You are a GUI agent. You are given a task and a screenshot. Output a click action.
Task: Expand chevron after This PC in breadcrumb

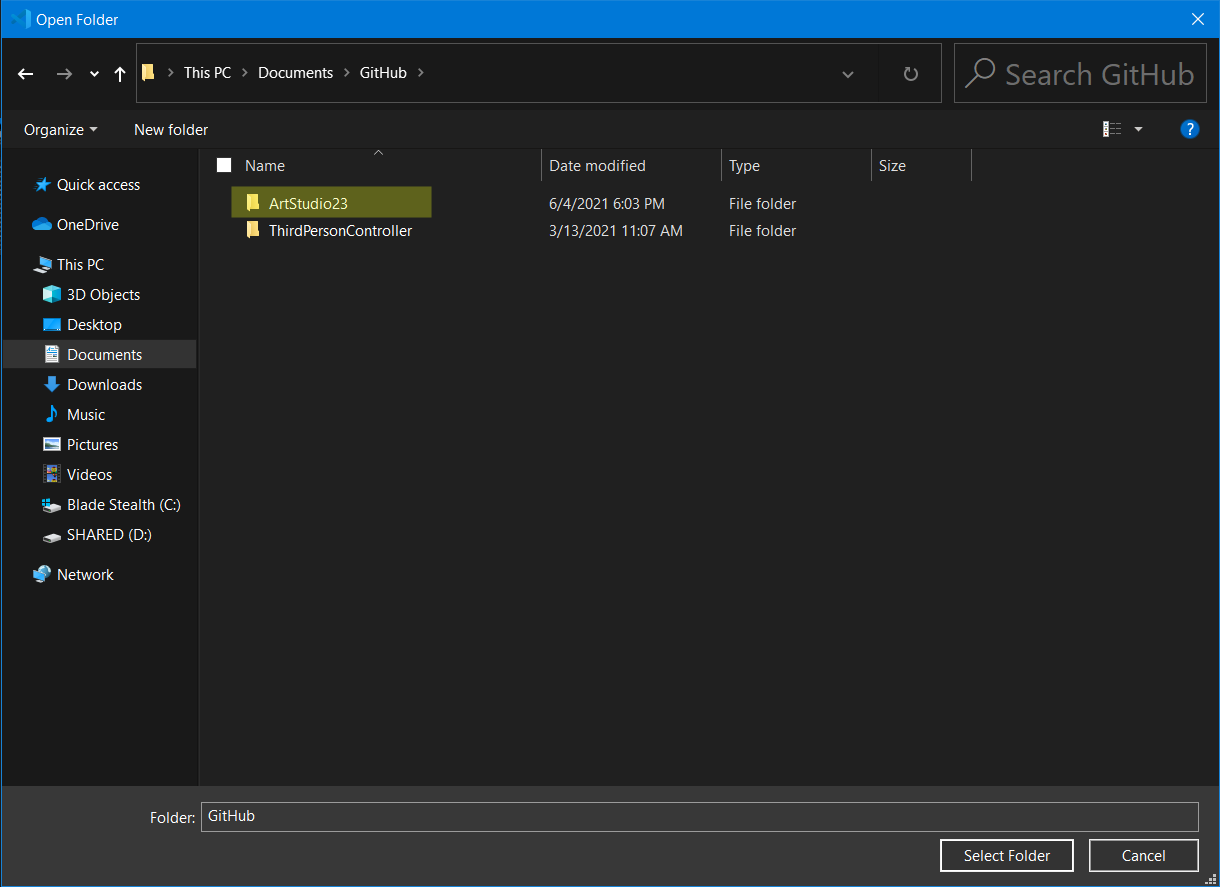[x=244, y=72]
